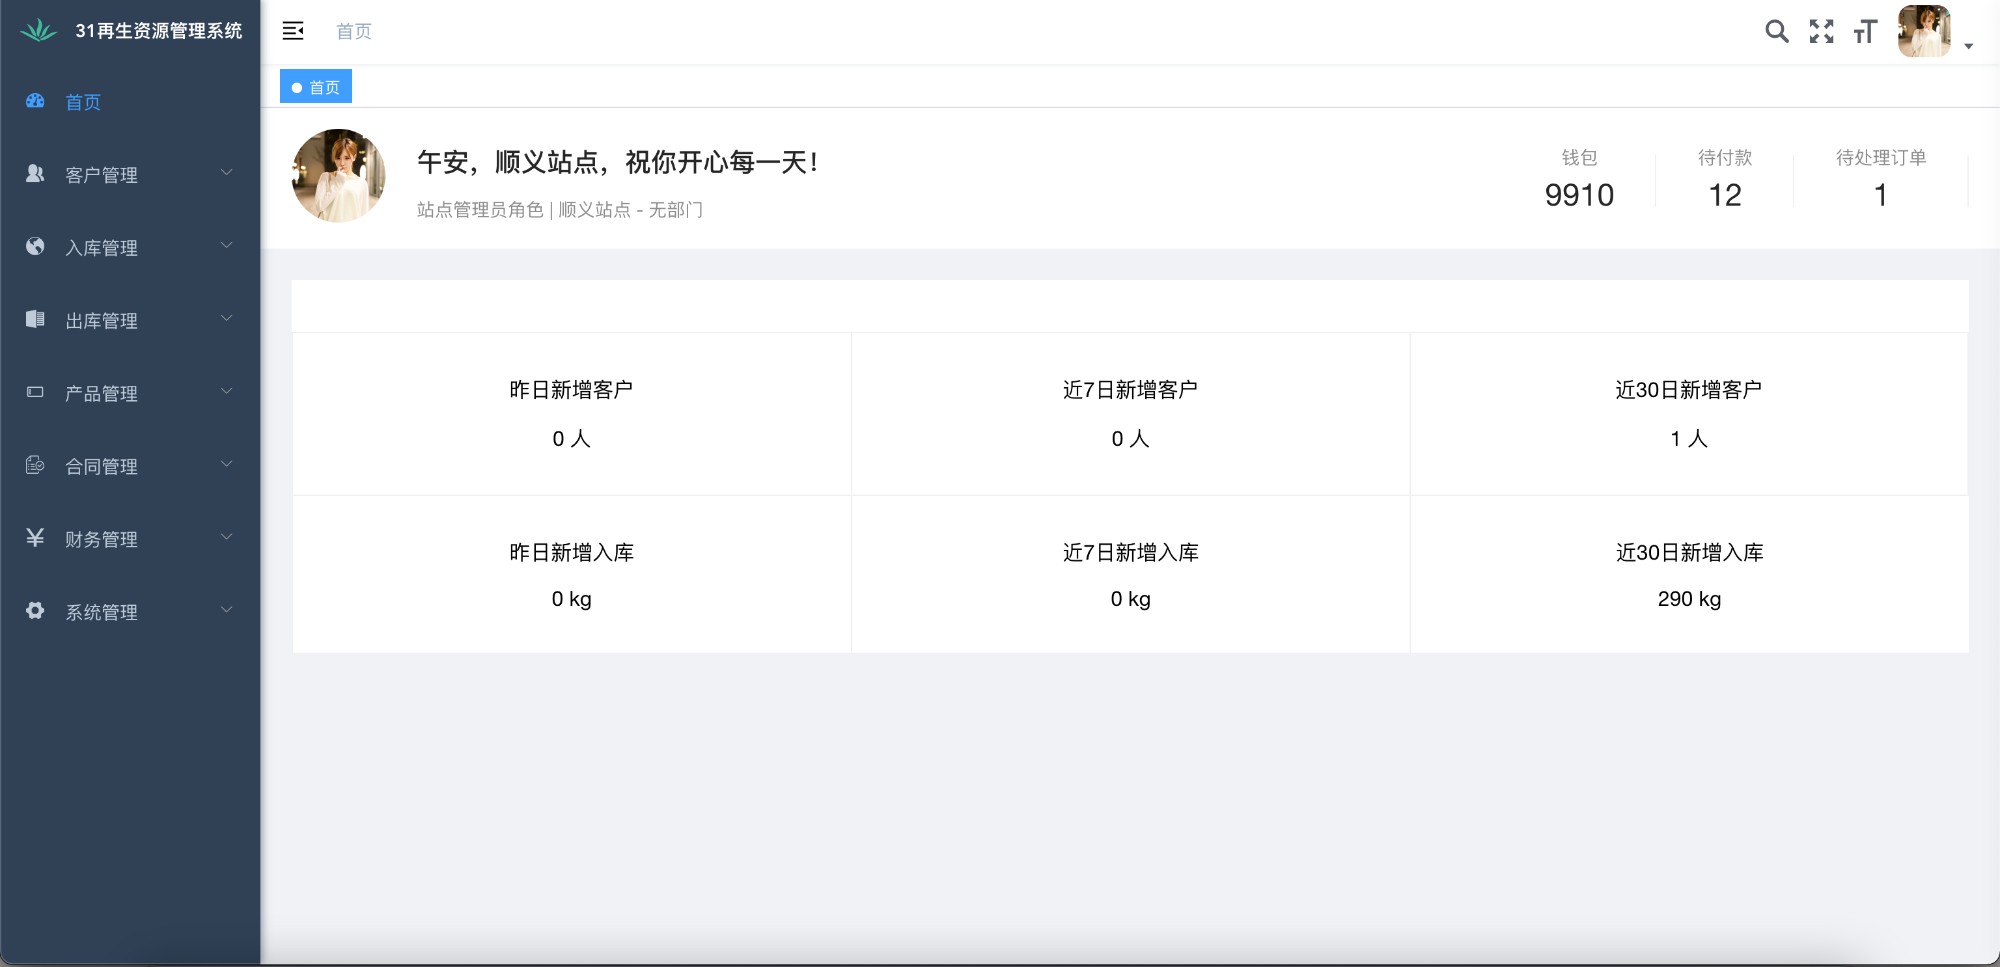Expand the 入库管理 chevron

coord(227,245)
